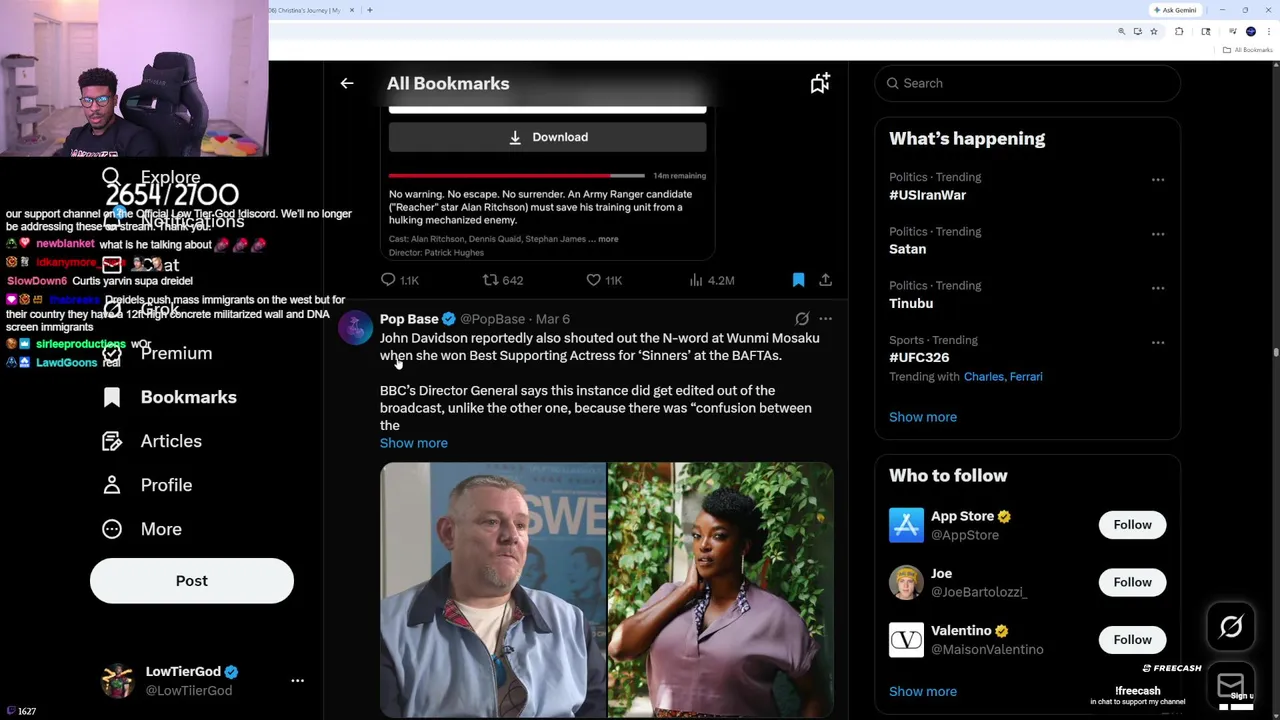The image size is (1280, 720).
Task: Open a new browser tab
Action: [370, 10]
